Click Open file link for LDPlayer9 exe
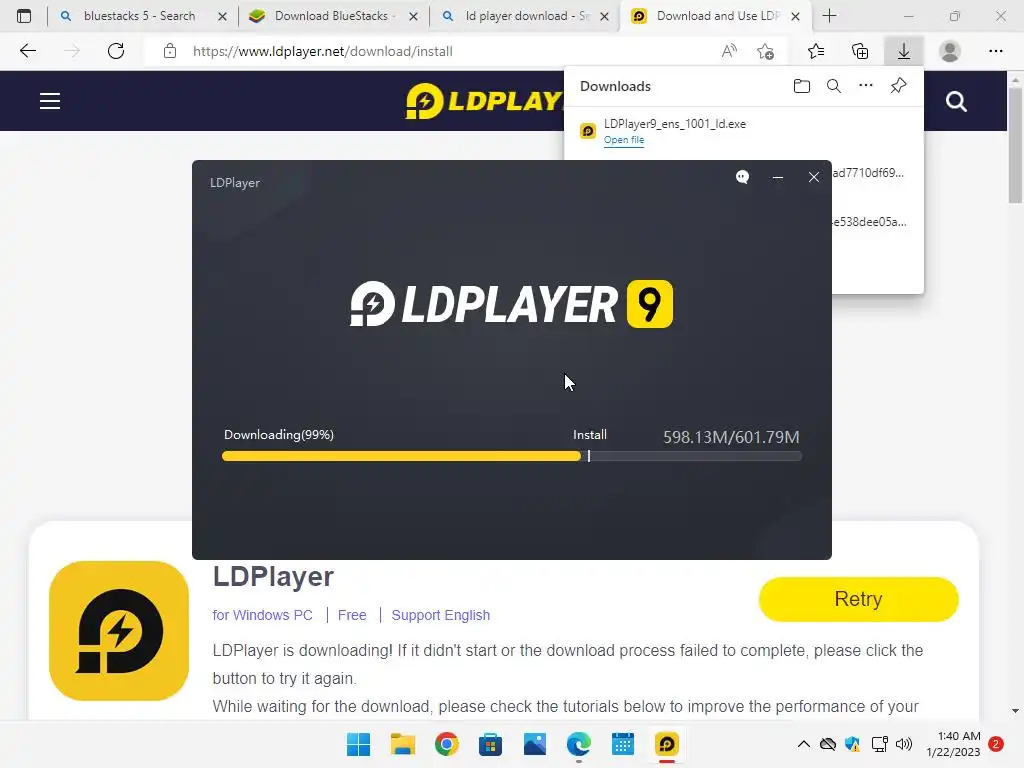The height and width of the screenshot is (768, 1024). pos(624,140)
